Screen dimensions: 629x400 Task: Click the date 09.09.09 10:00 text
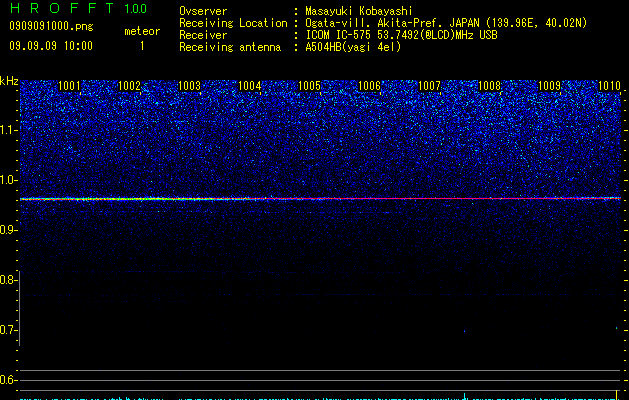pos(51,46)
